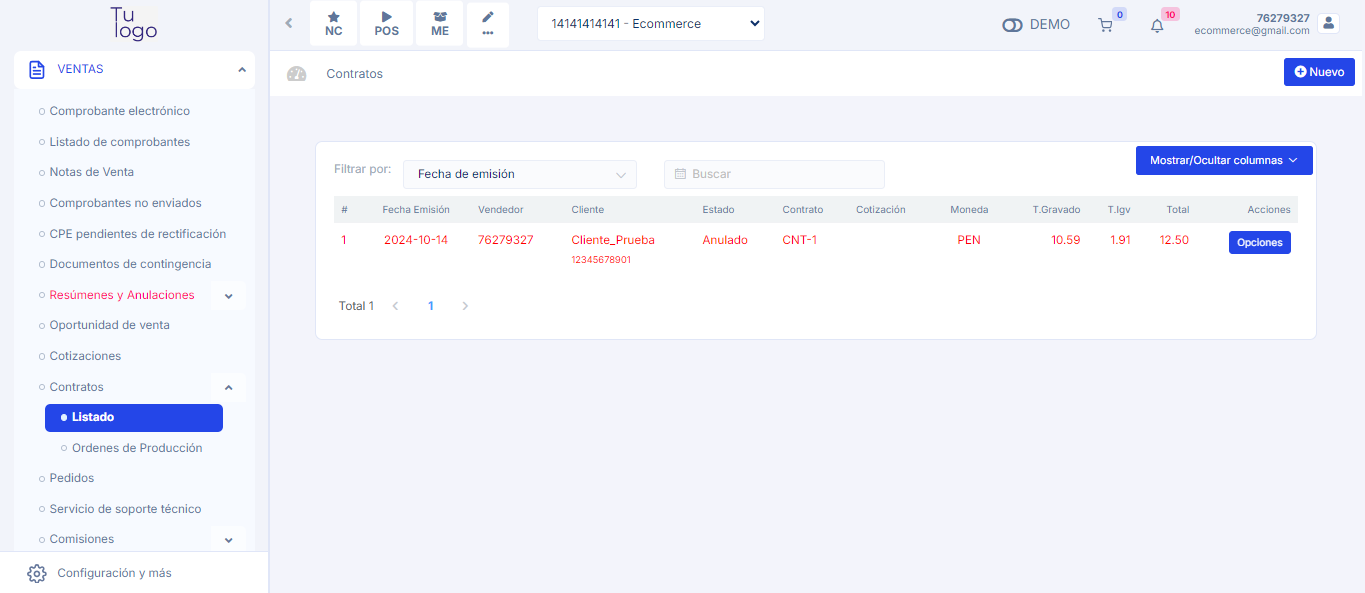Open the Fecha de emisión filter dropdown
The image size is (1365, 593).
(x=519, y=174)
